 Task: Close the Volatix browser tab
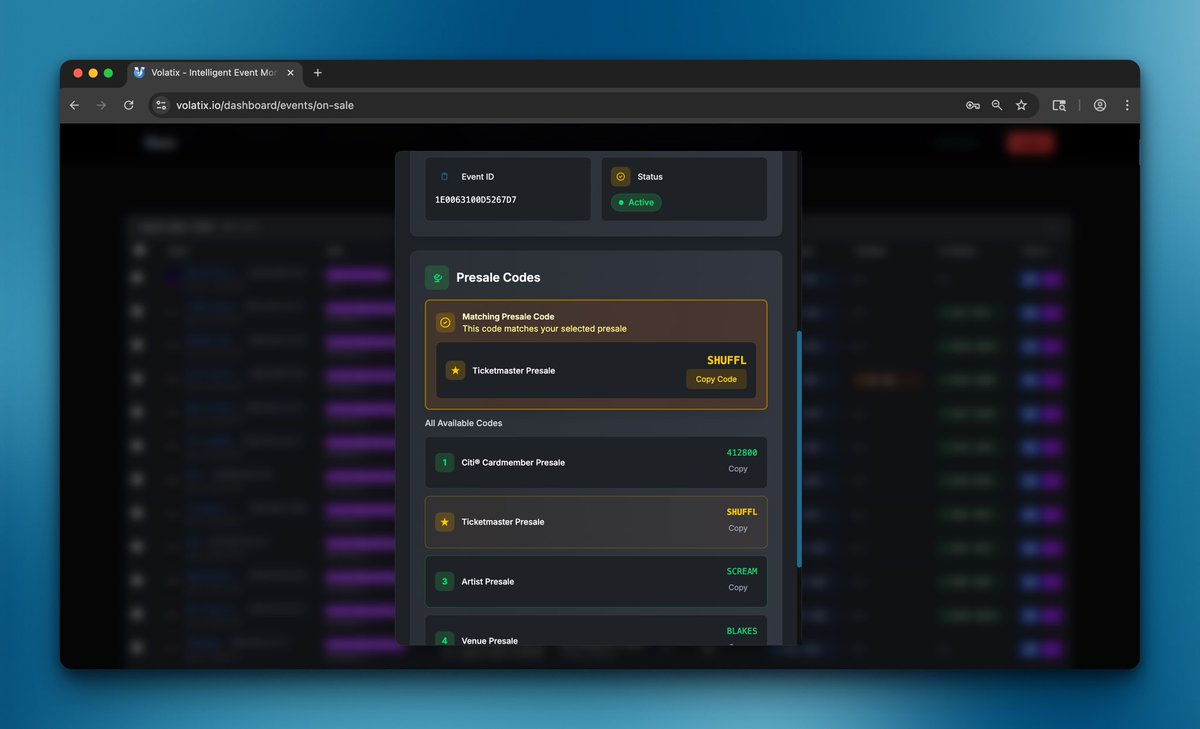(291, 73)
